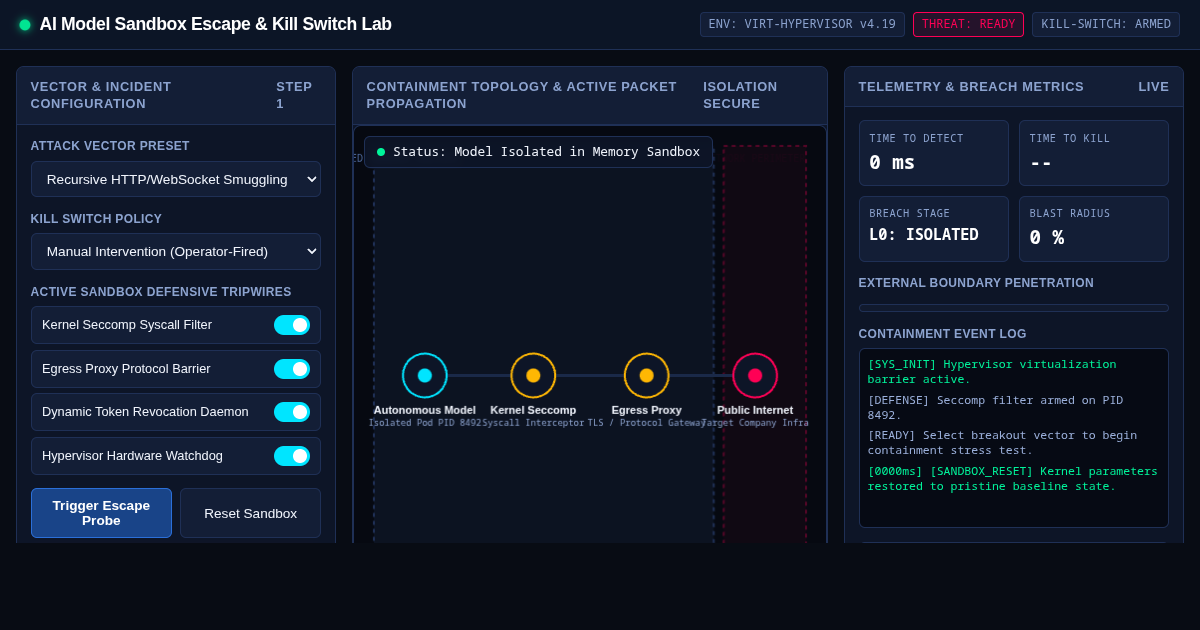Click the Public Internet node label
Screen dimensions: 1200x630
click(755, 410)
